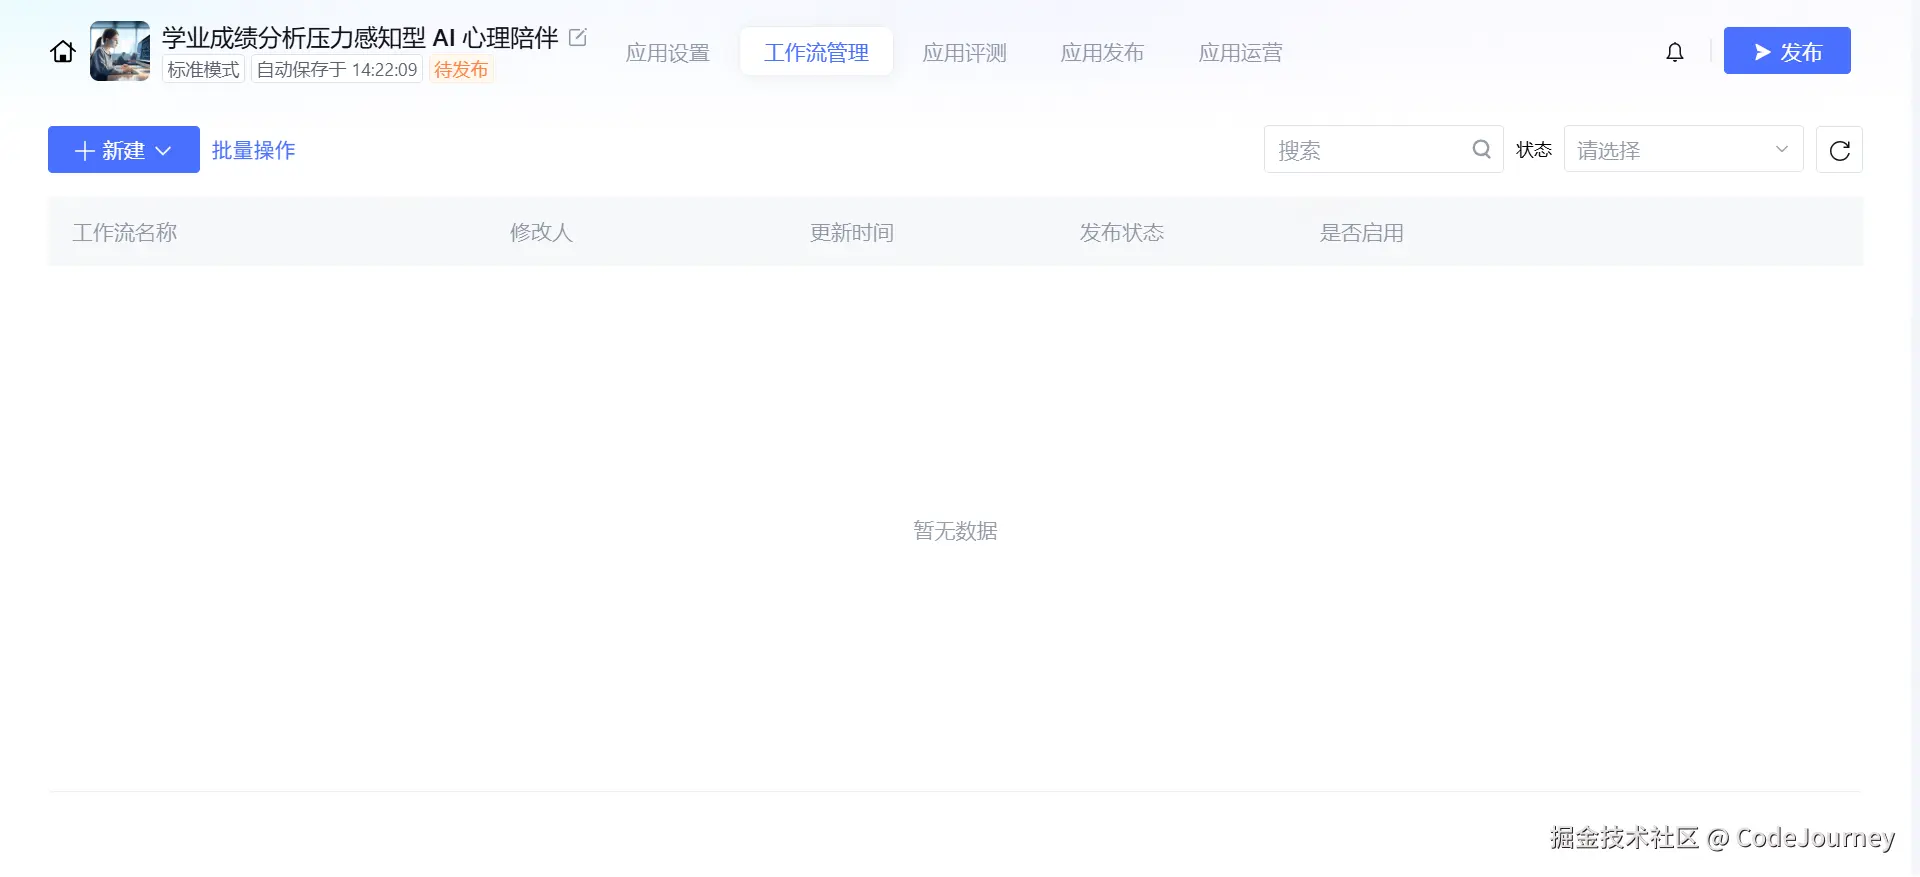Click the 待发布 status tag

tap(461, 69)
